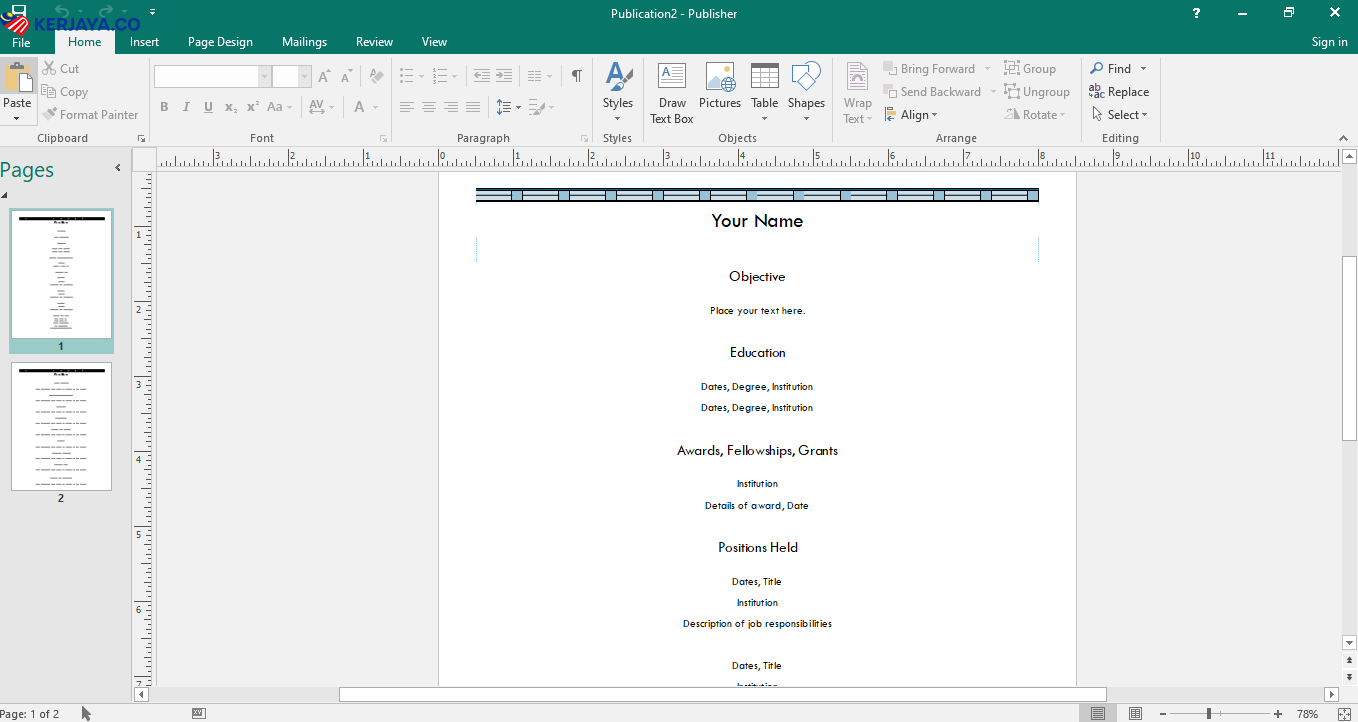
Task: Adjust the zoom slider handle
Action: (x=1209, y=714)
